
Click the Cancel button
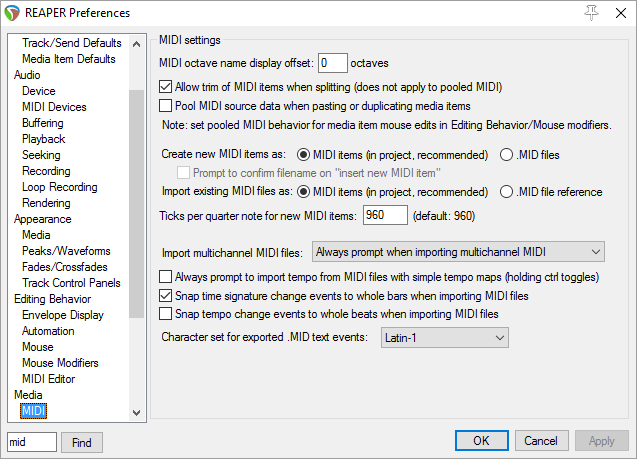tap(541, 441)
